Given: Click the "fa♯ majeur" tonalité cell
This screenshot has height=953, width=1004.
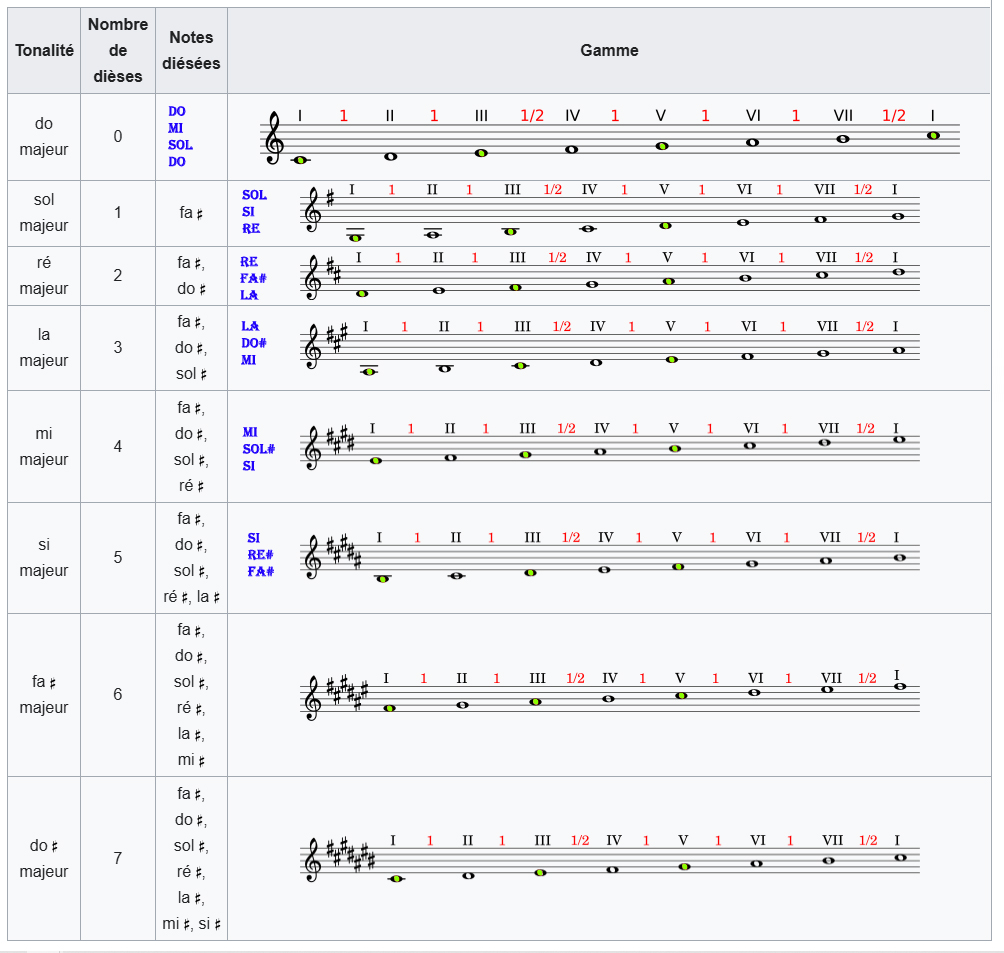Looking at the screenshot, I should [x=44, y=695].
